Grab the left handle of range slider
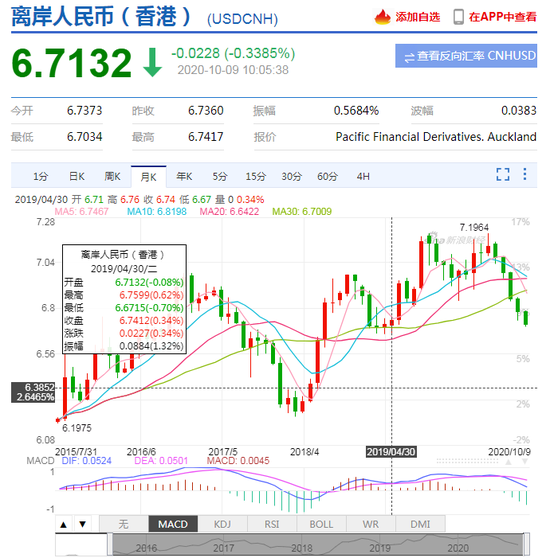Image resolution: width=550 pixels, height=558 pixels. (x=110, y=544)
